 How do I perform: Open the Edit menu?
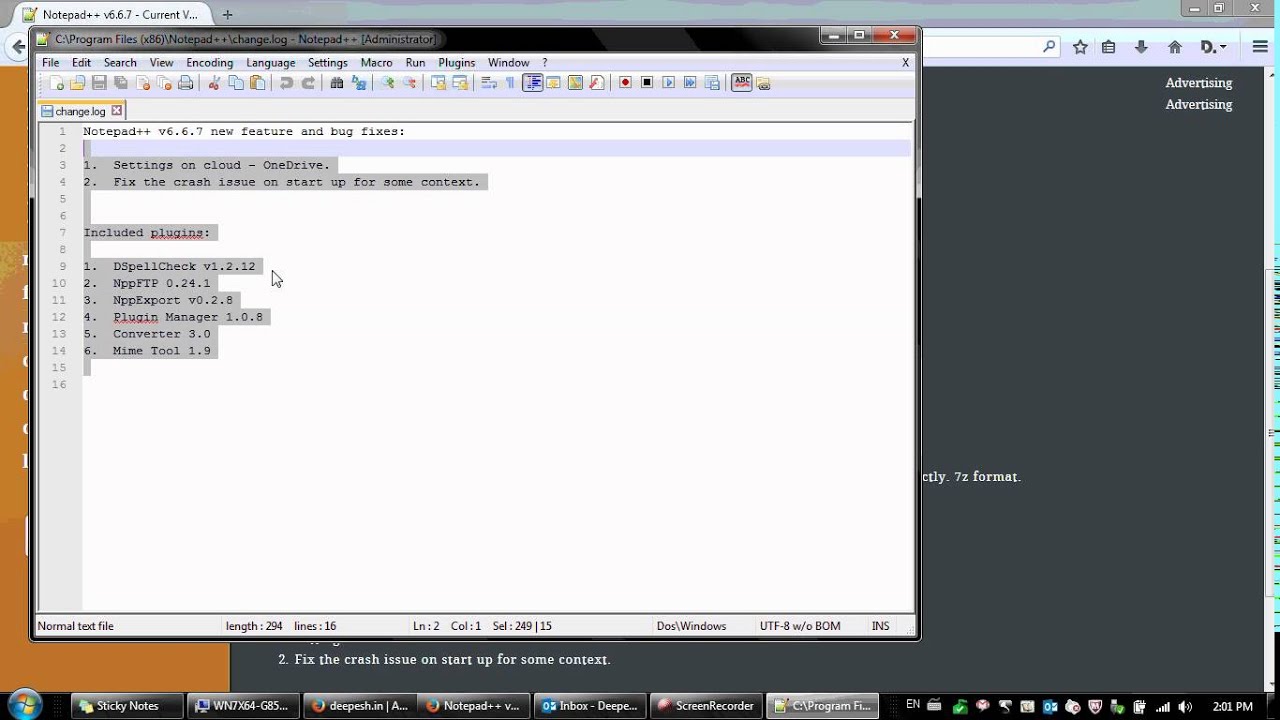point(81,62)
